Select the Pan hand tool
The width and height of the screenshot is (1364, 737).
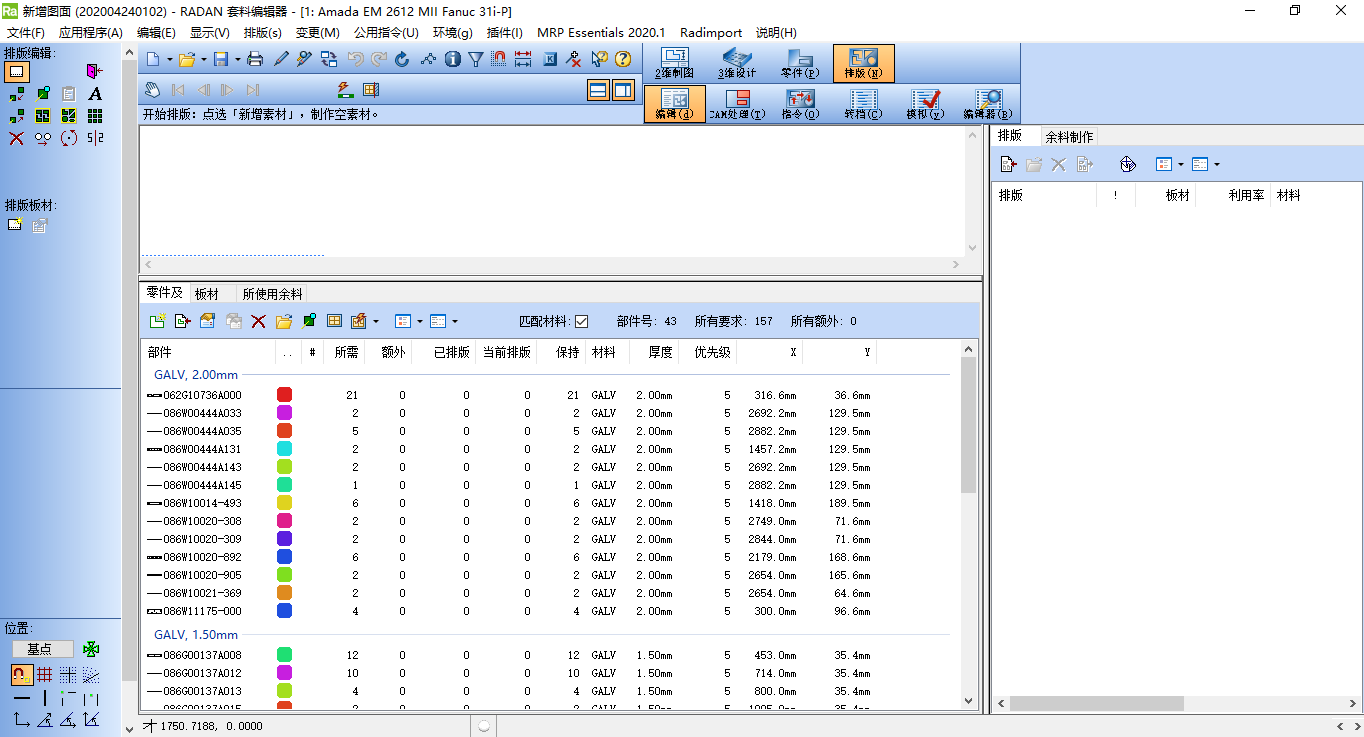pyautogui.click(x=152, y=90)
